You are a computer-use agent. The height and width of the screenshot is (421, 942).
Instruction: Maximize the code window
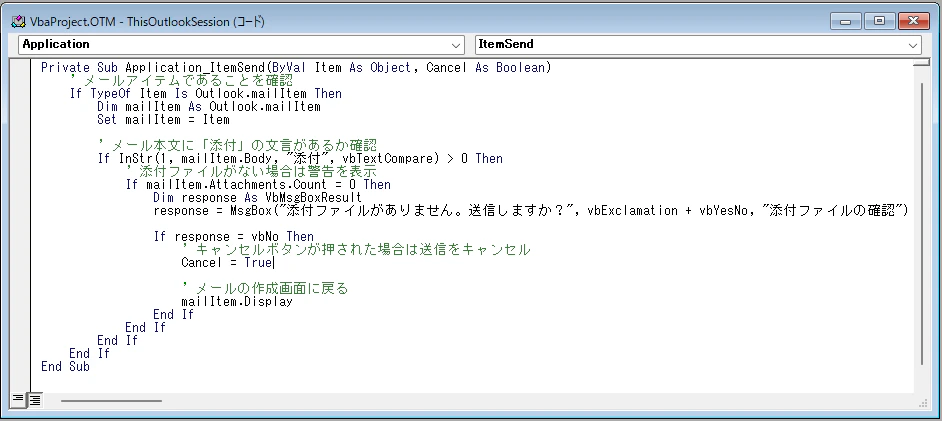[880, 21]
